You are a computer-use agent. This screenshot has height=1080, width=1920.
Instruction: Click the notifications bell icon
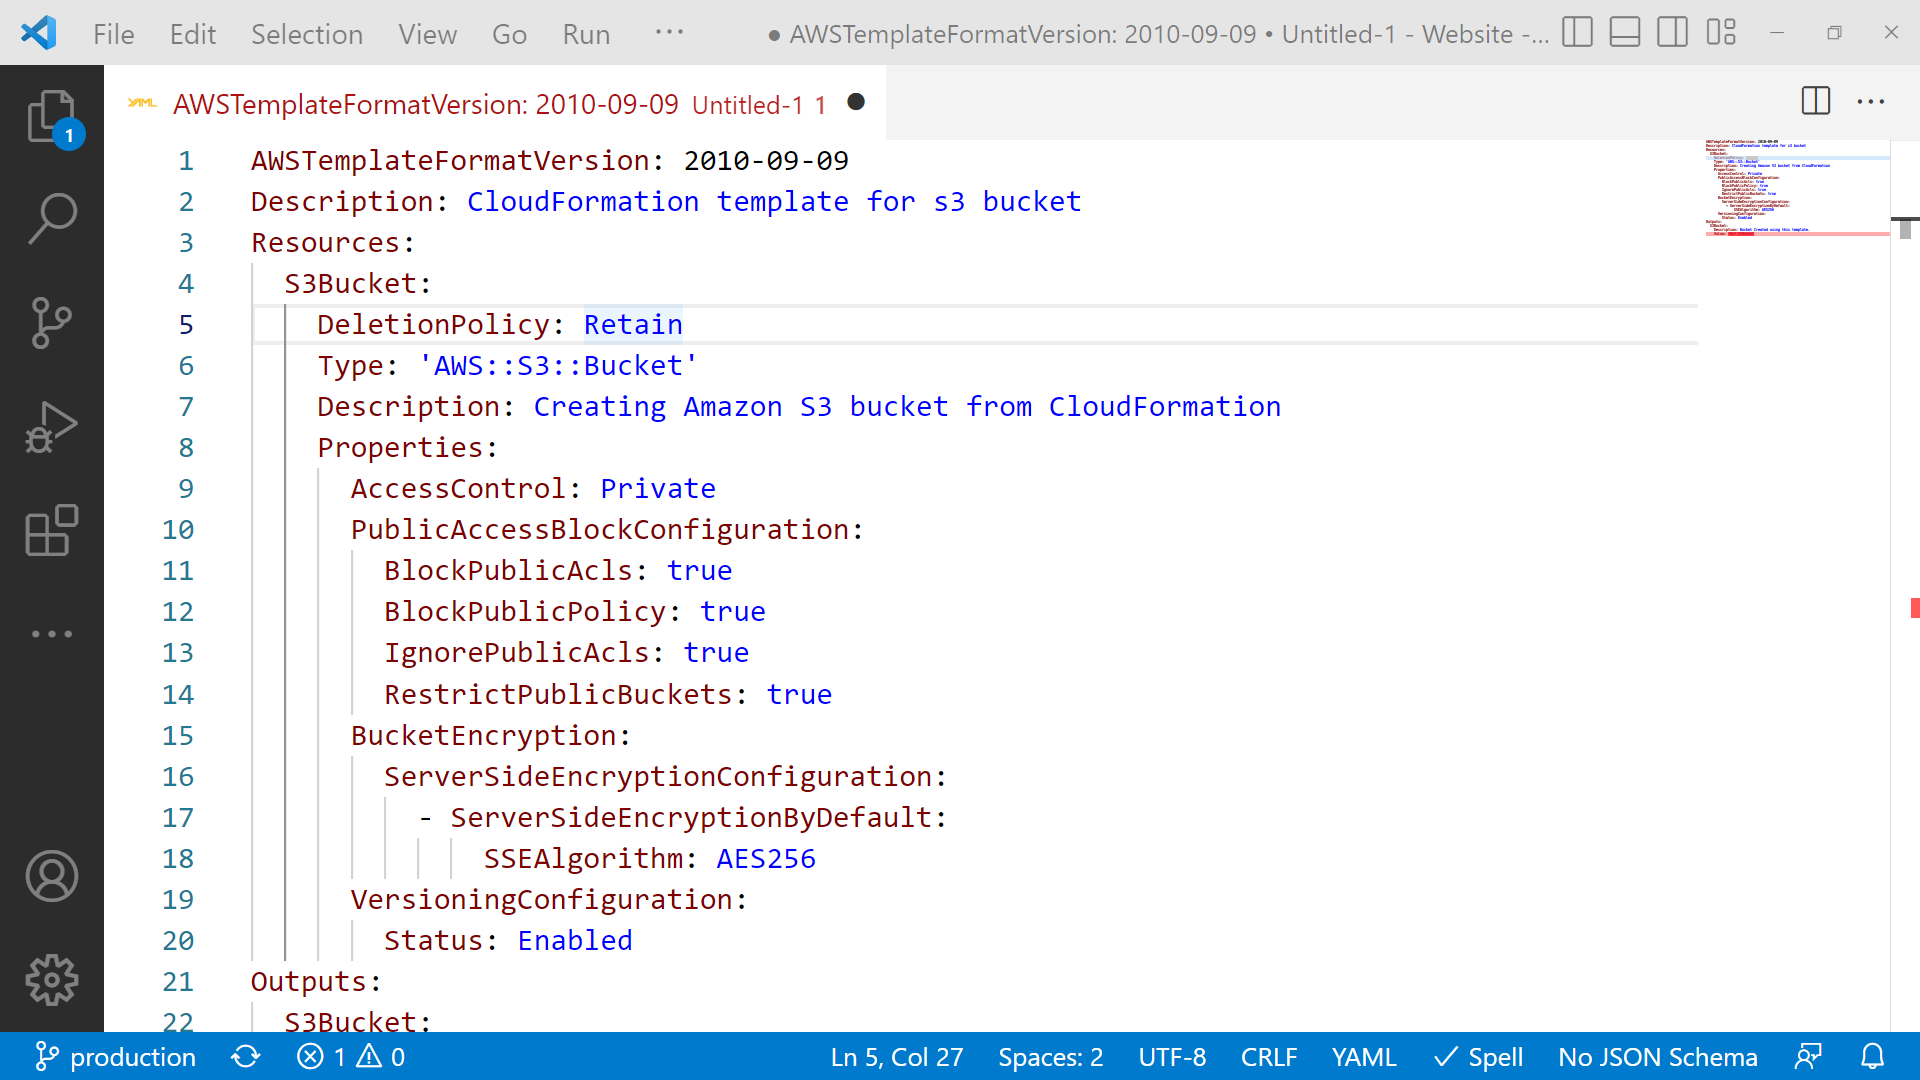pyautogui.click(x=1872, y=1057)
